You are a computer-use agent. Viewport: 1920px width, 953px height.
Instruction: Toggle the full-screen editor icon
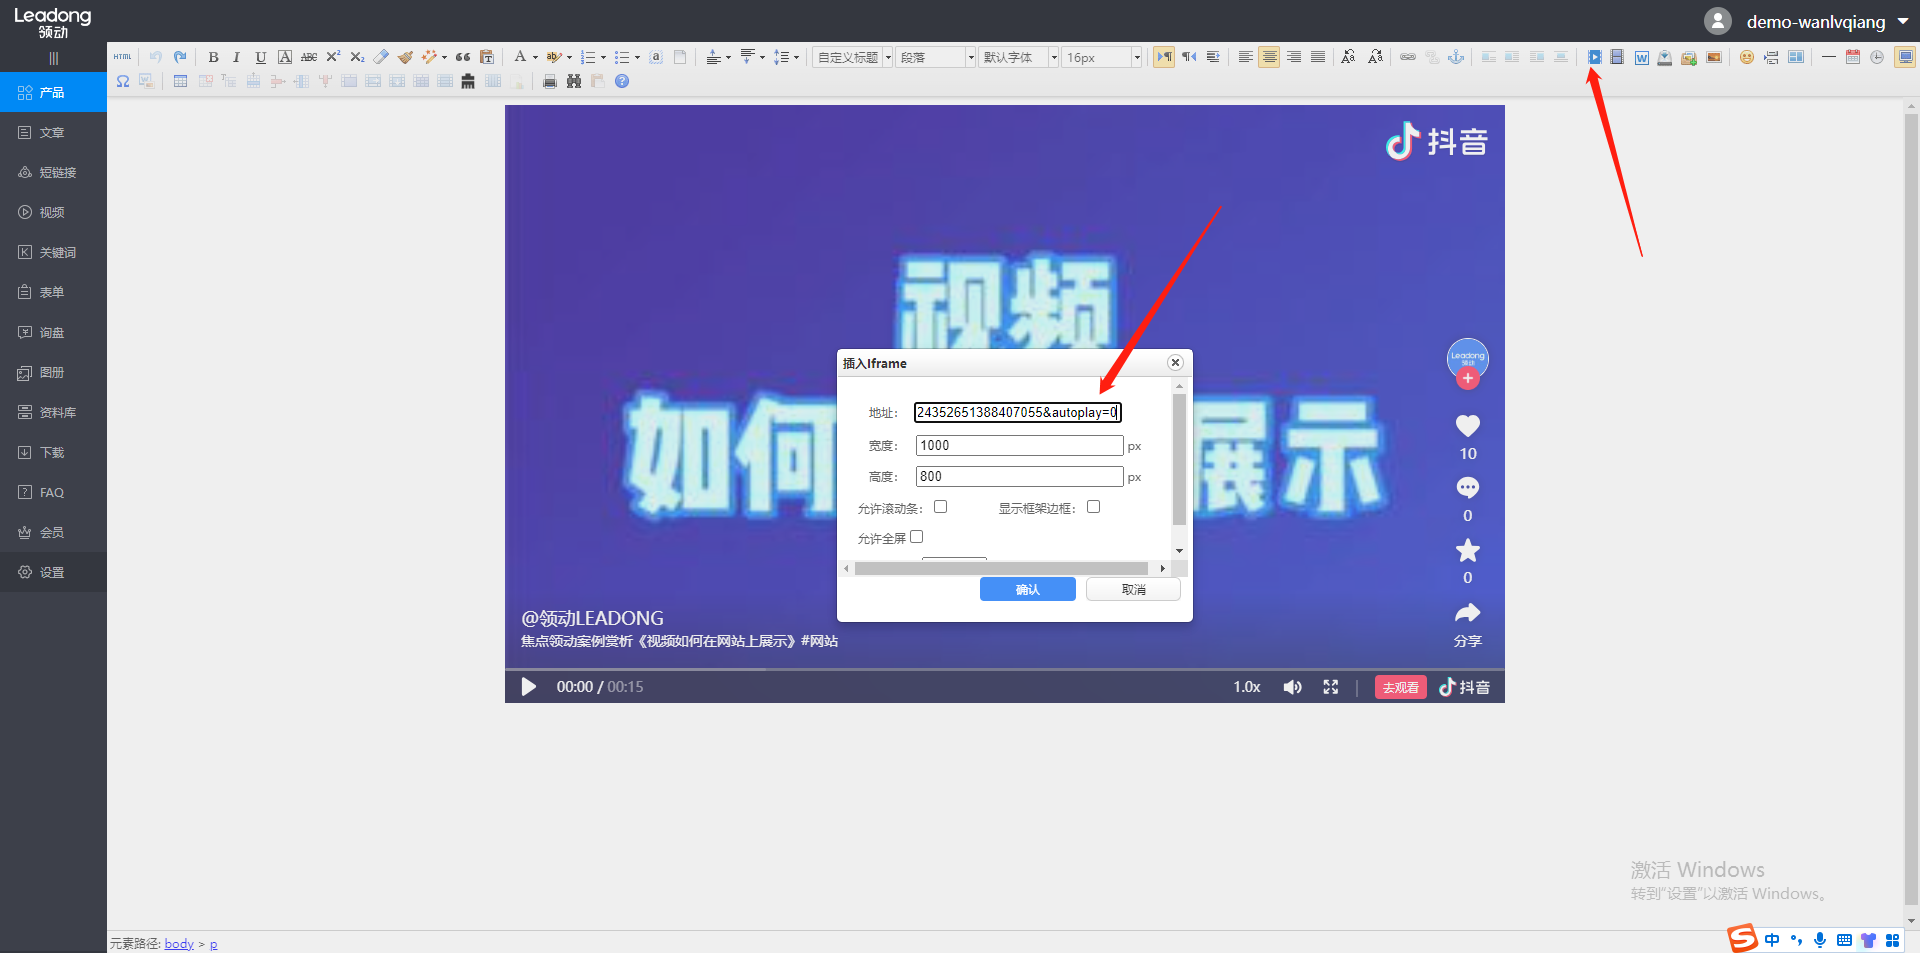tap(1906, 57)
